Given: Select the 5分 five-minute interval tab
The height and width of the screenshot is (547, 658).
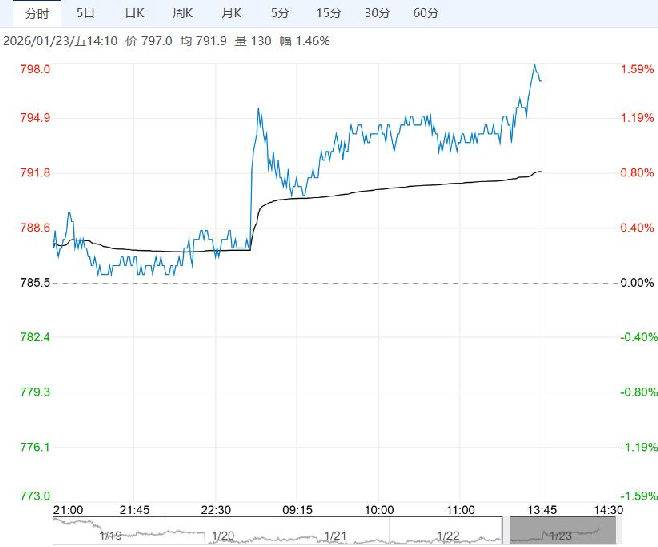Looking at the screenshot, I should point(280,13).
